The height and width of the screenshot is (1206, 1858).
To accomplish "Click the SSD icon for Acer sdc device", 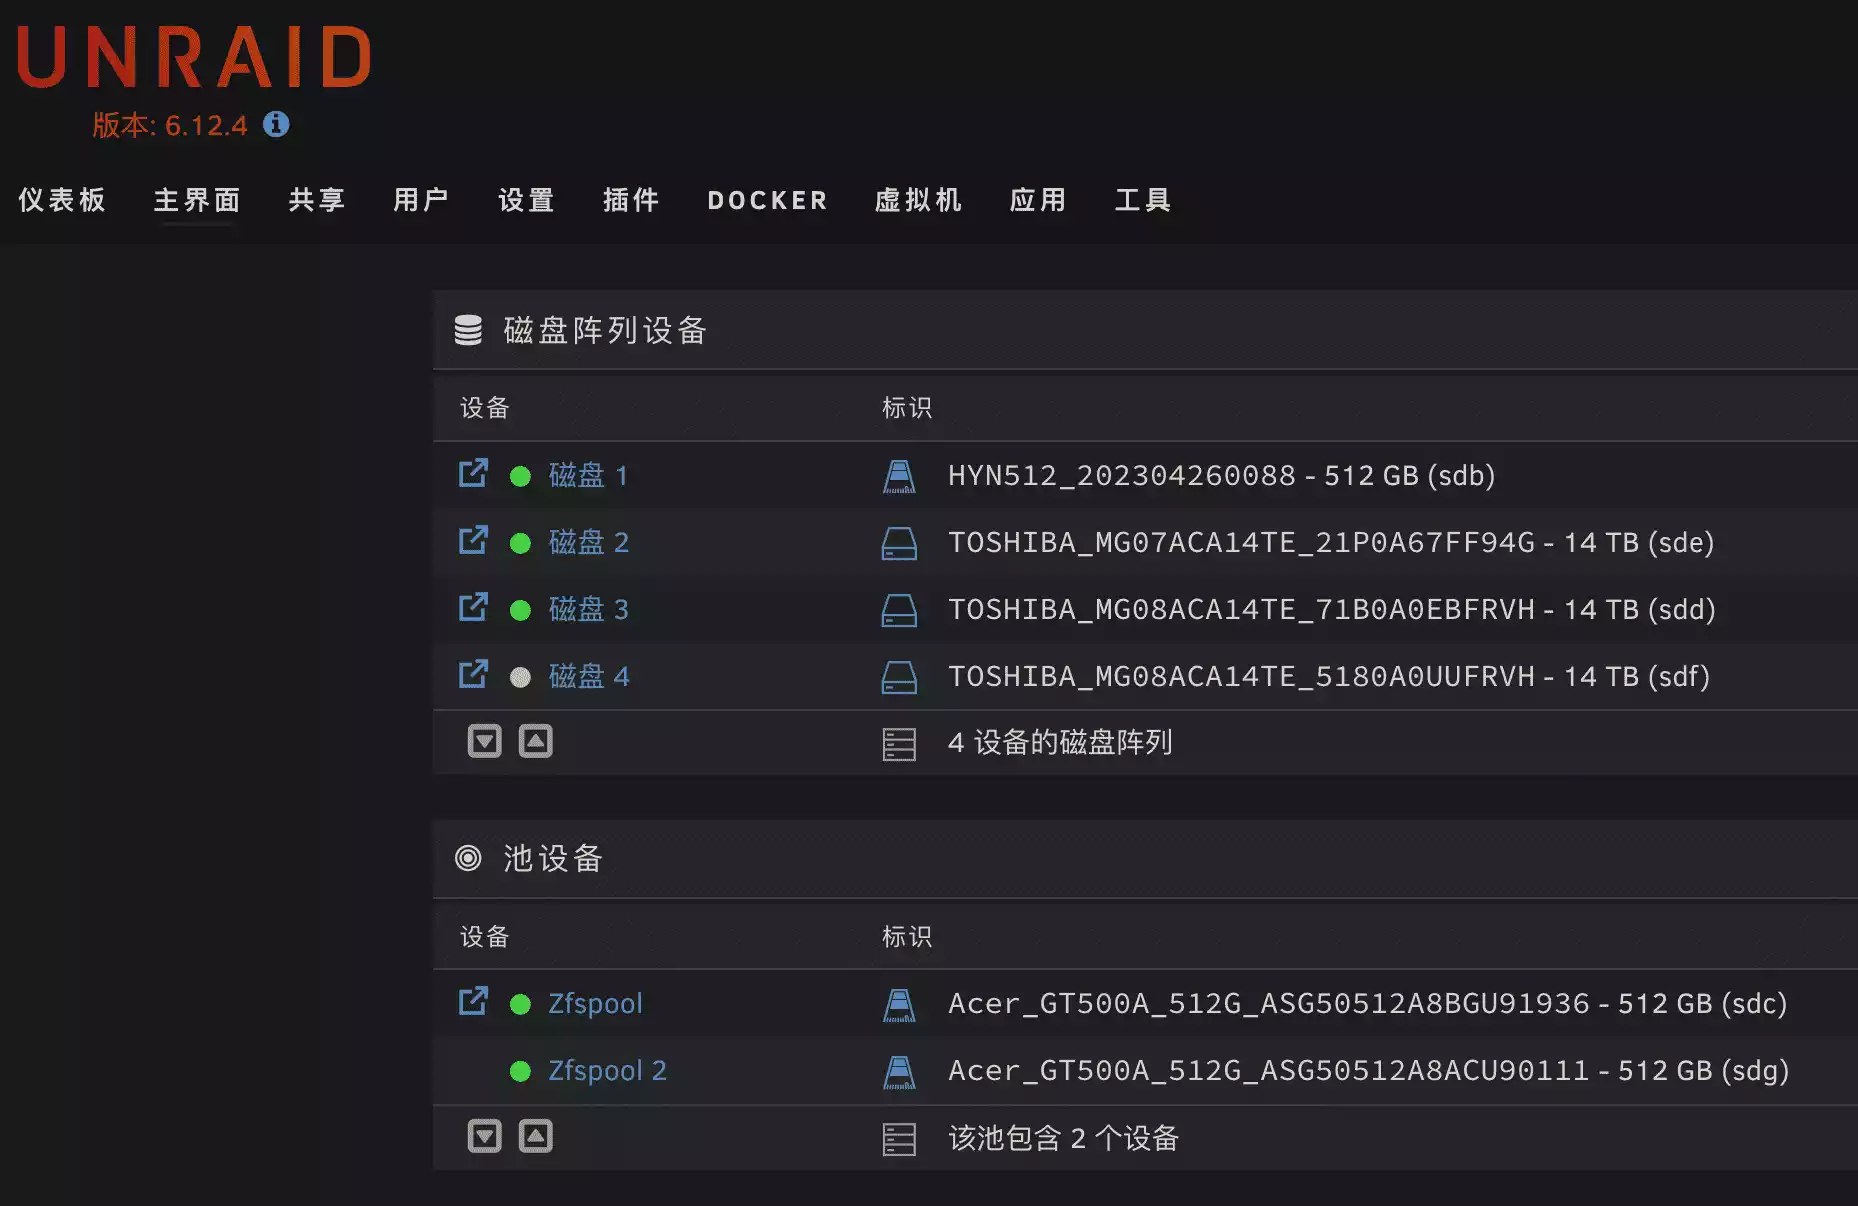I will pos(899,1004).
